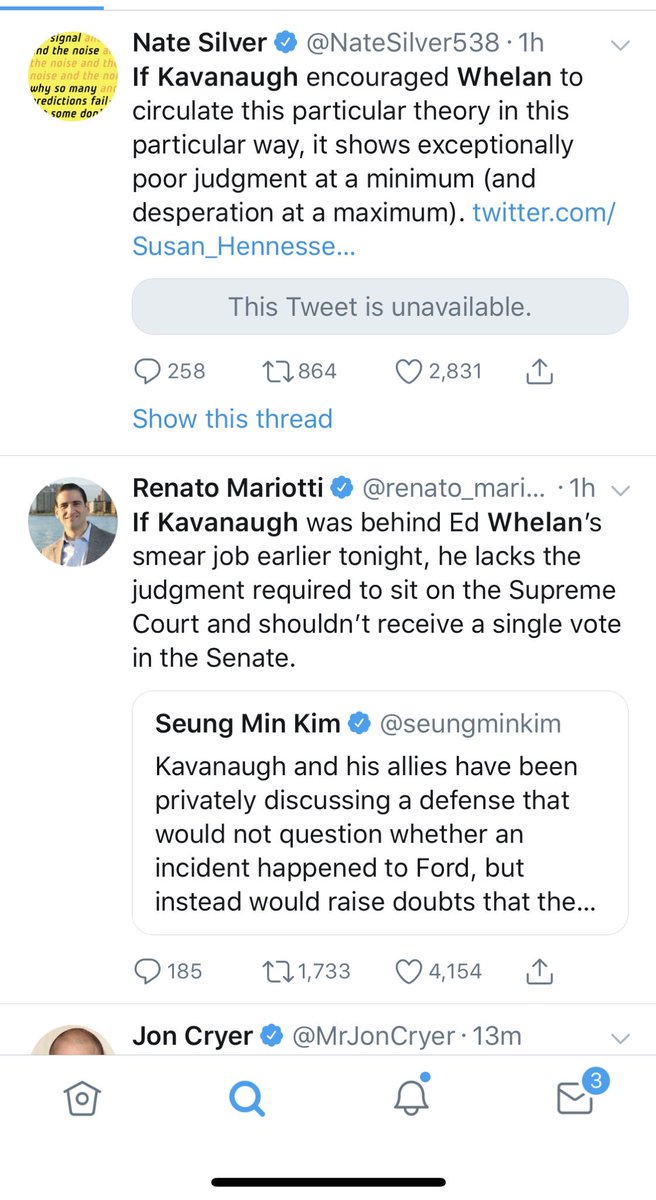This screenshot has width=656, height=1200.
Task: Open Messages with 3 unread
Action: coord(575,1099)
